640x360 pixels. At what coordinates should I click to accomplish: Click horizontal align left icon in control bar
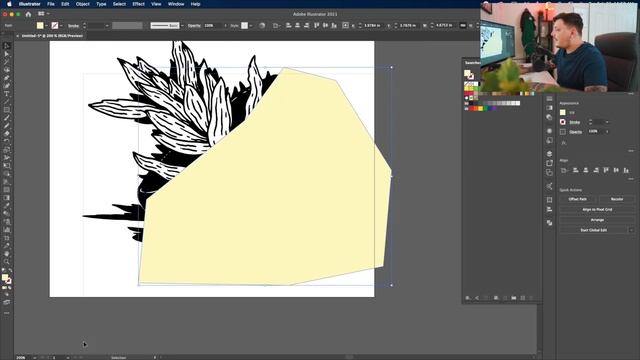(x=289, y=25)
